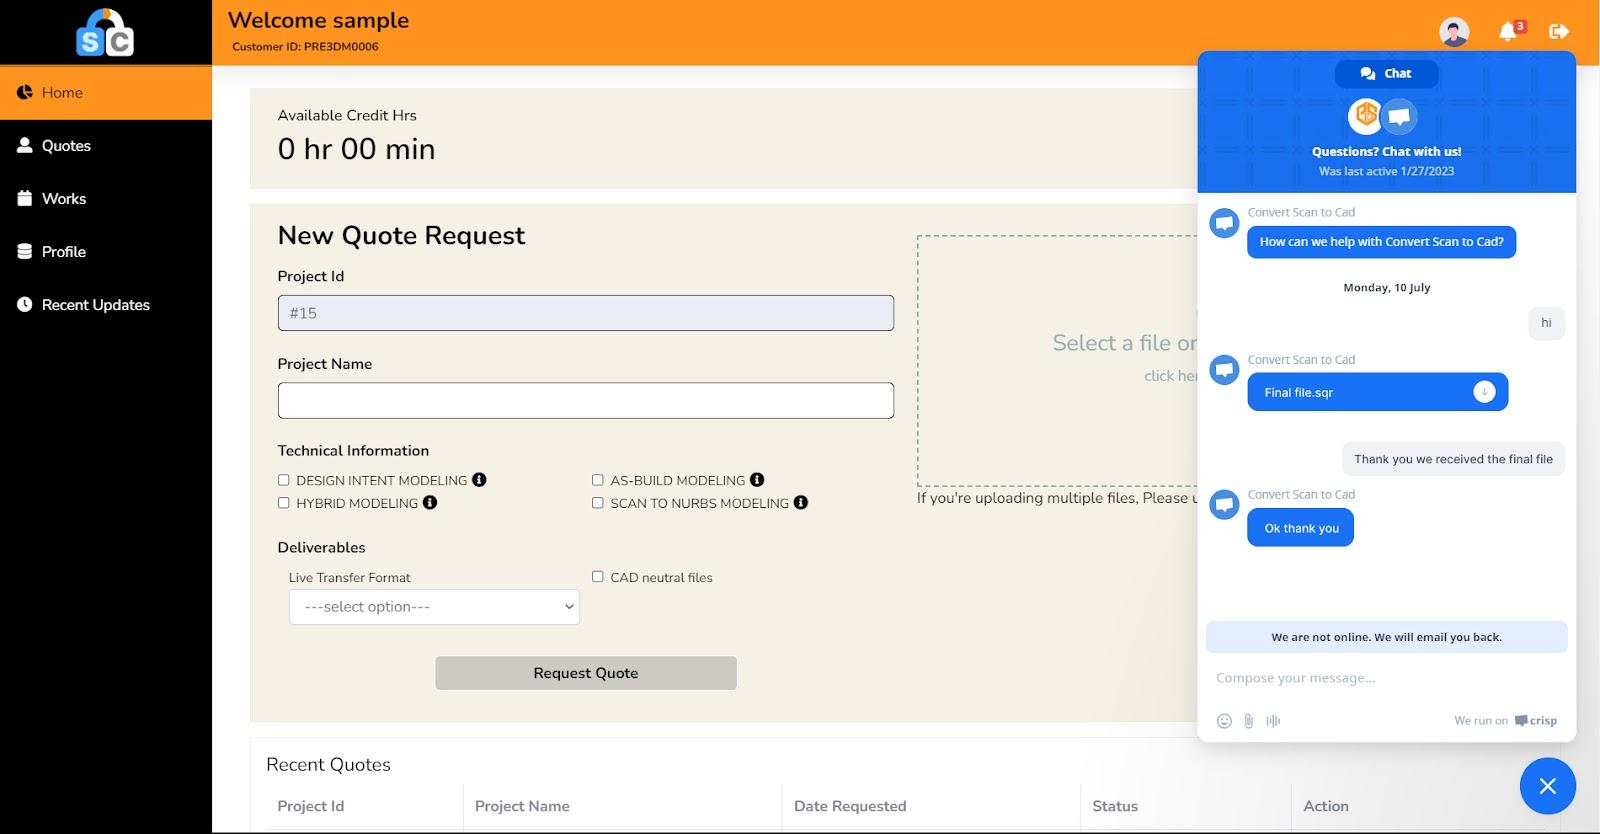This screenshot has height=834, width=1600.
Task: Click the Works icon in the sidebar
Action: [25, 198]
